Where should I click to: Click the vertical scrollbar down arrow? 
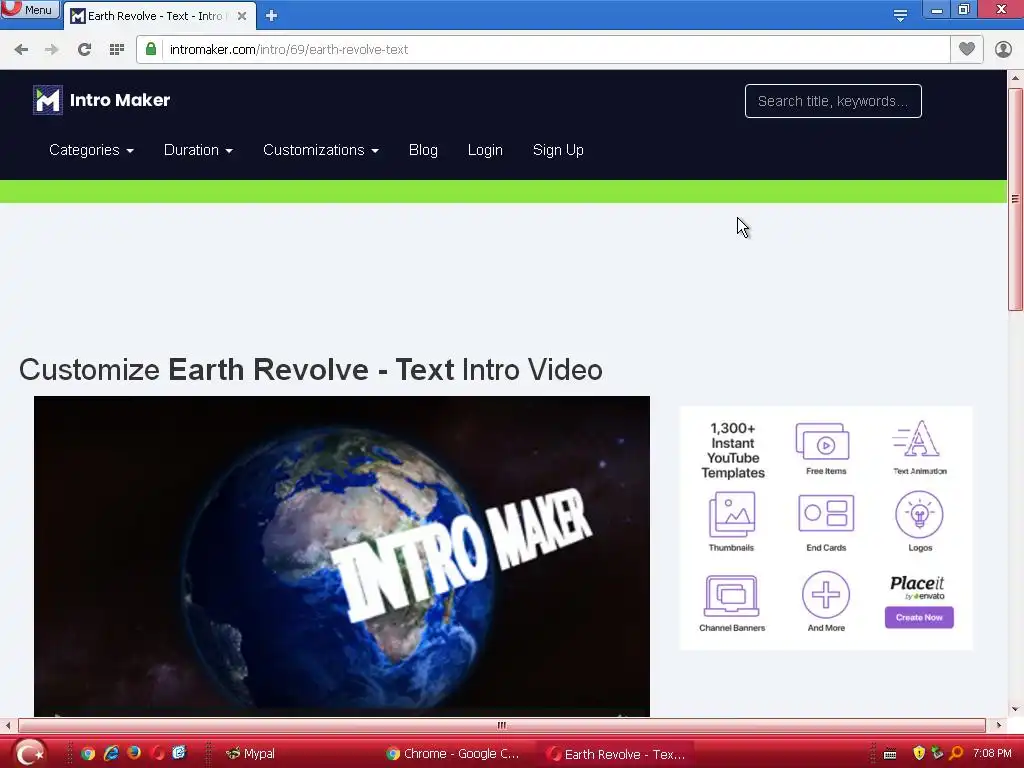coord(1015,709)
